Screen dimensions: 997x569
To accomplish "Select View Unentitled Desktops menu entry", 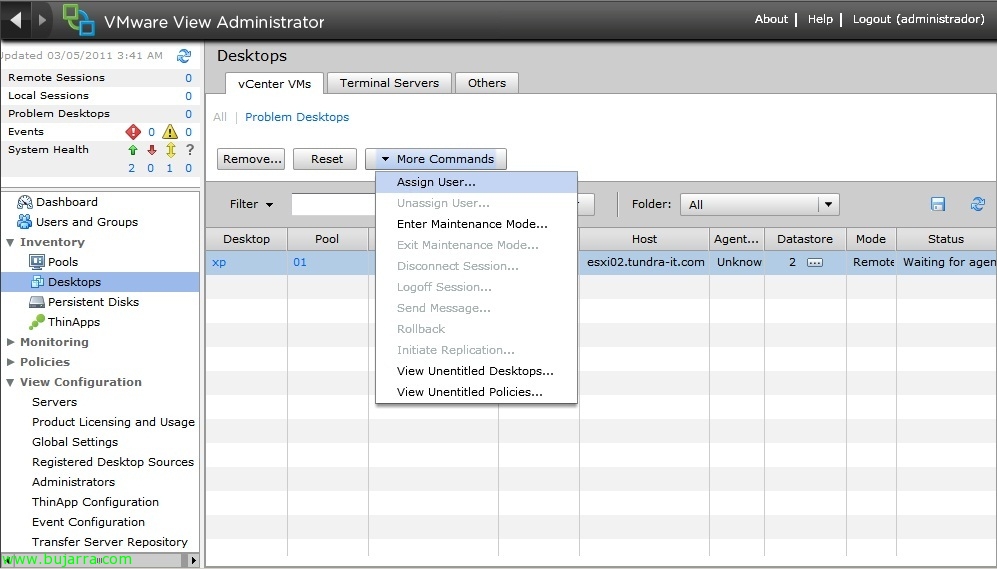I will coord(476,371).
